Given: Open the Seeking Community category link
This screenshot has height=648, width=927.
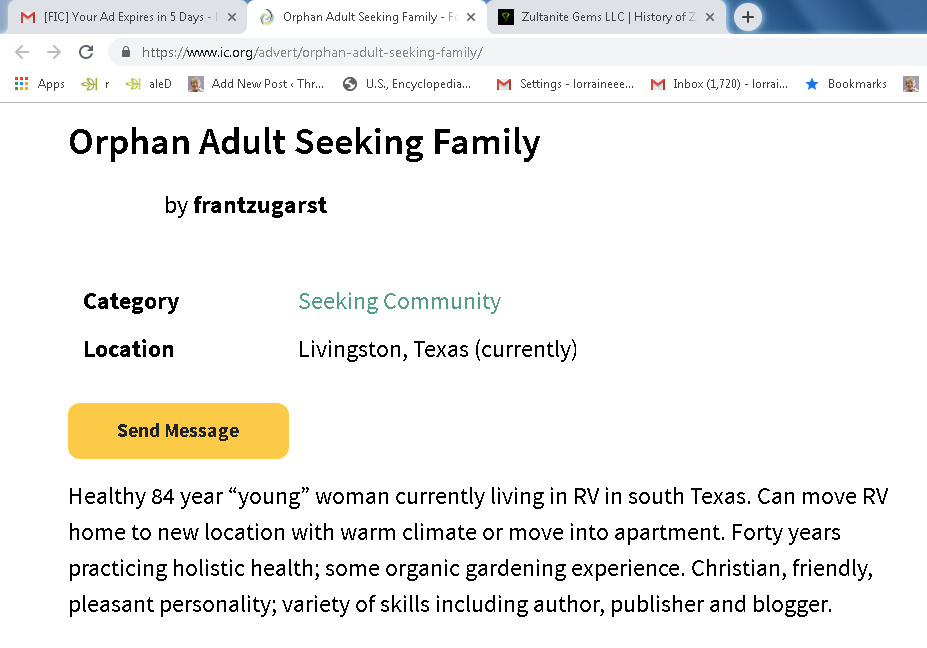Looking at the screenshot, I should click(x=399, y=301).
